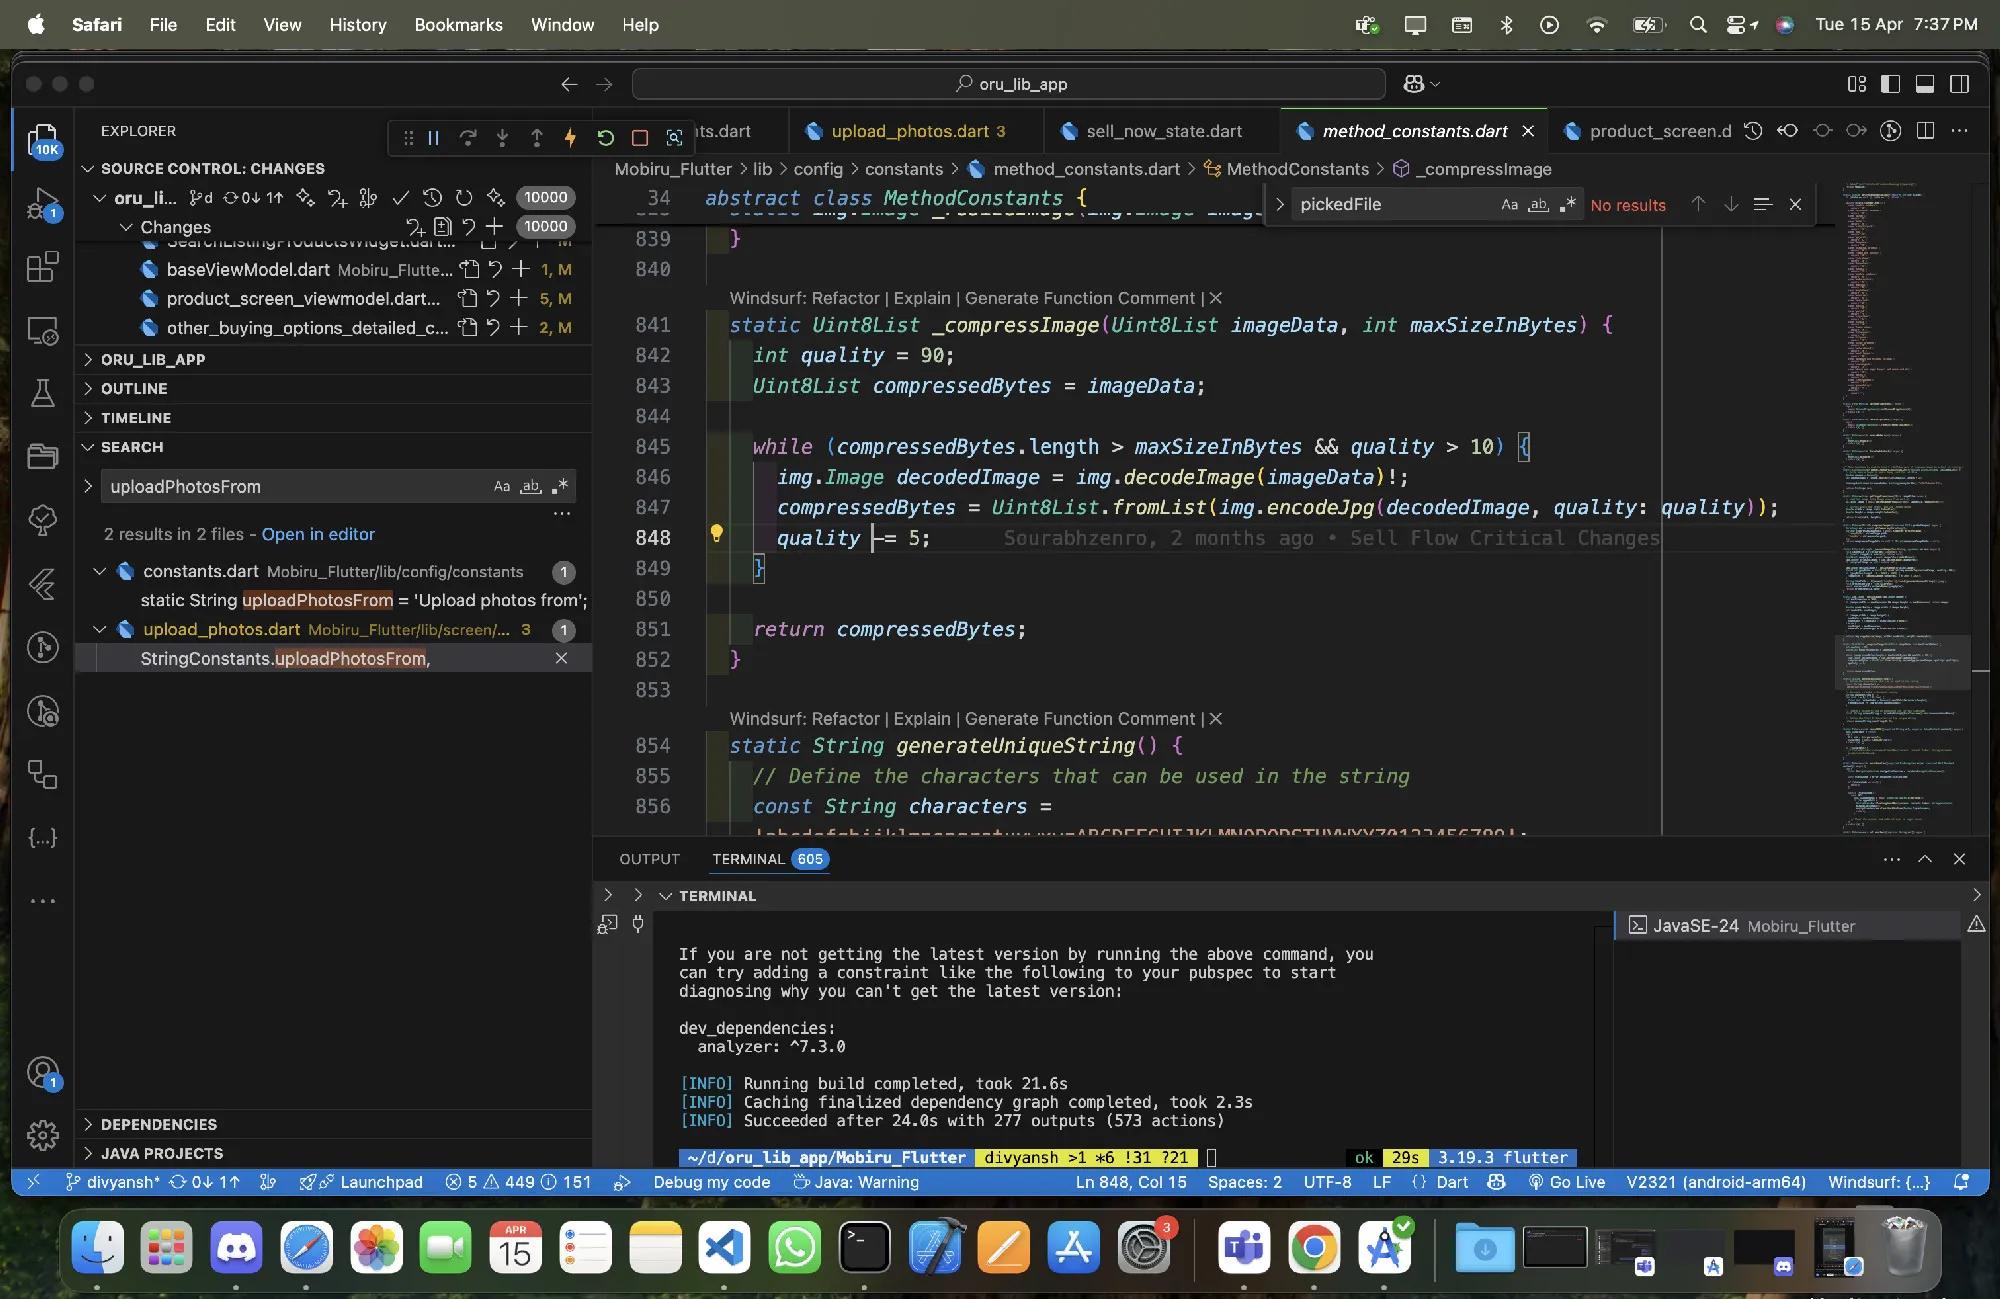The width and height of the screenshot is (2000, 1299).
Task: Expand the OUTLINE section
Action: pyautogui.click(x=134, y=389)
